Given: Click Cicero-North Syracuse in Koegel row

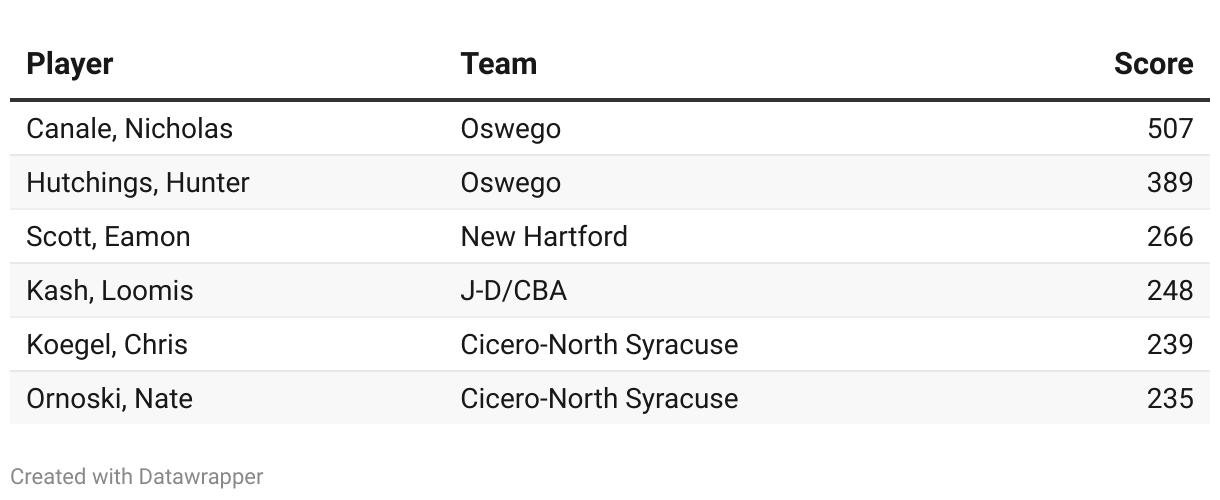Looking at the screenshot, I should [599, 345].
